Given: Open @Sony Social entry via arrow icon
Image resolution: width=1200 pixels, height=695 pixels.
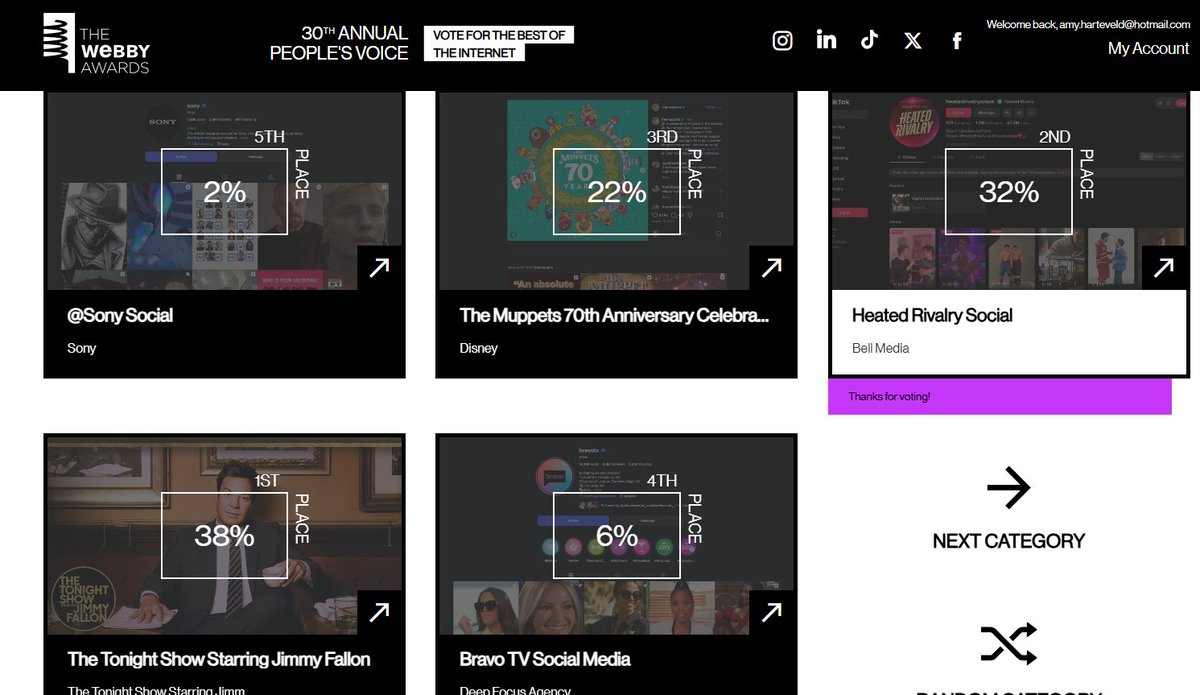Looking at the screenshot, I should (380, 268).
